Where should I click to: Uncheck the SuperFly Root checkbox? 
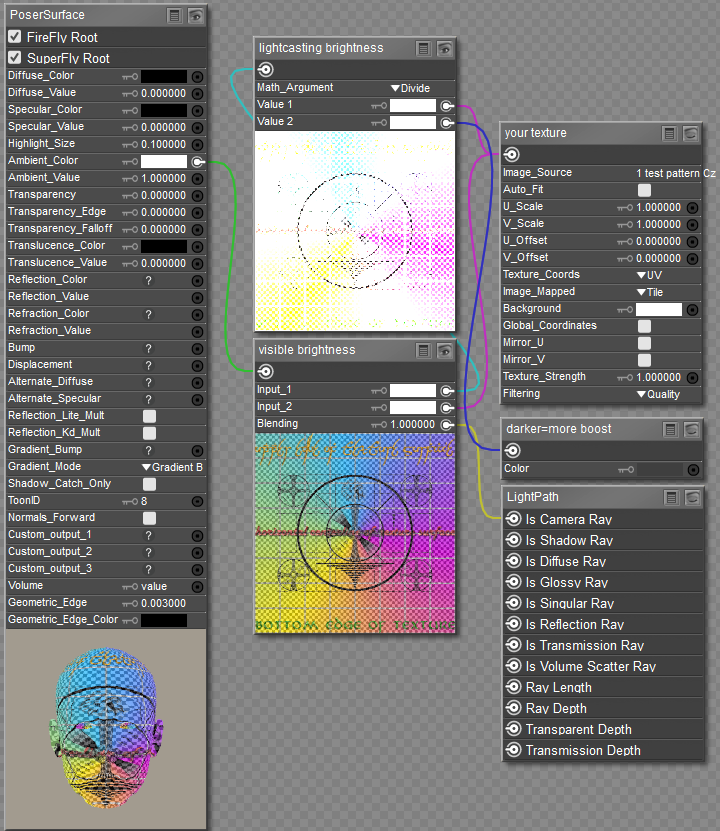pos(15,58)
